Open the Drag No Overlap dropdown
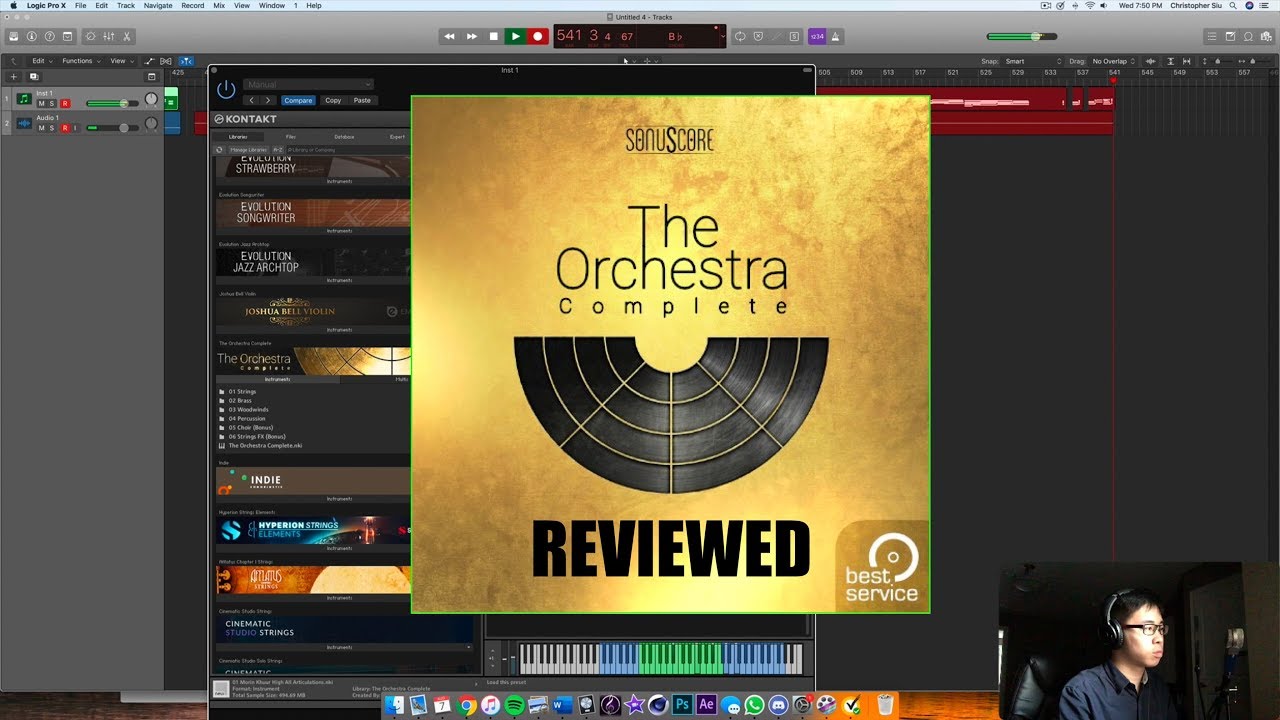 (1114, 61)
